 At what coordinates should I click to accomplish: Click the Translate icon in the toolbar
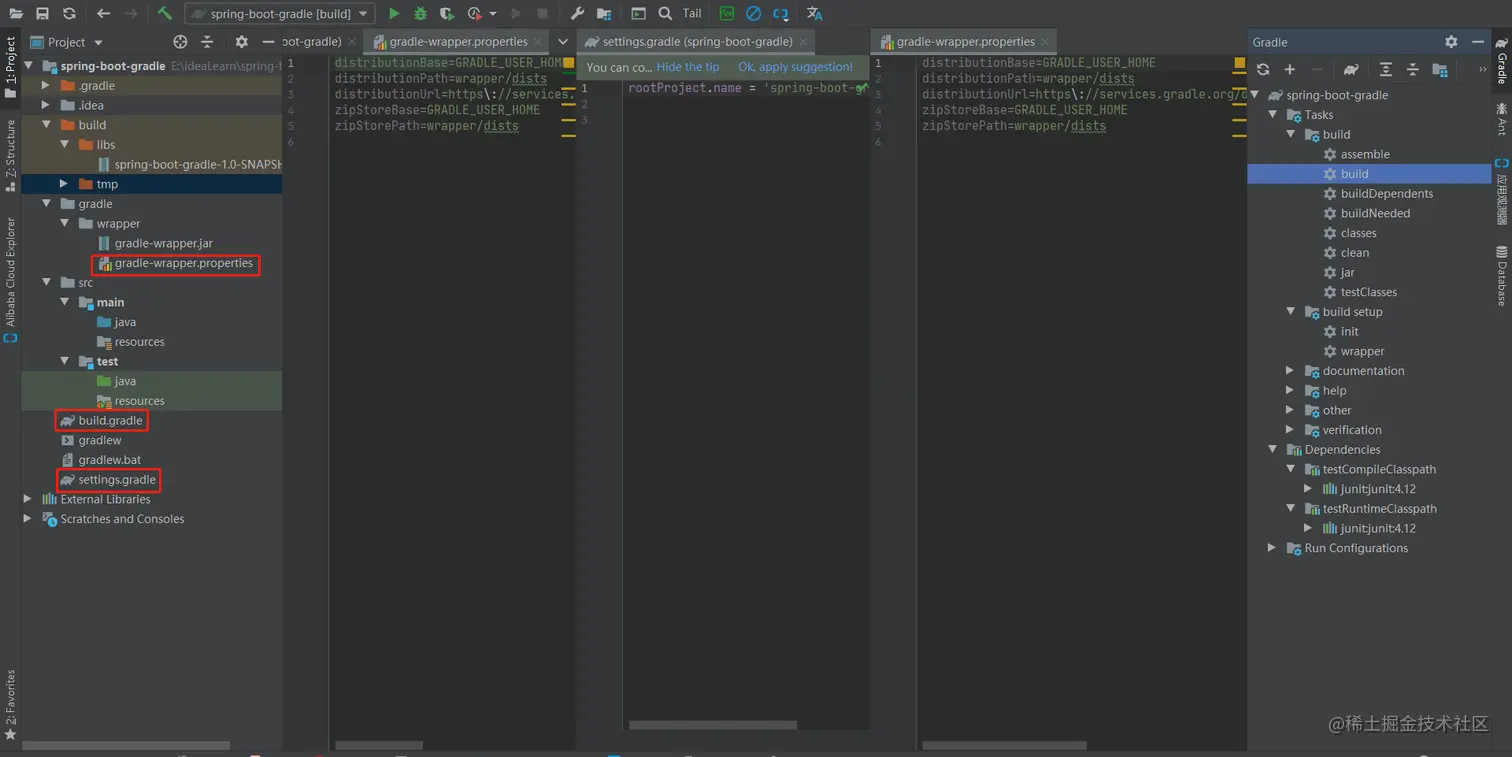[x=814, y=14]
